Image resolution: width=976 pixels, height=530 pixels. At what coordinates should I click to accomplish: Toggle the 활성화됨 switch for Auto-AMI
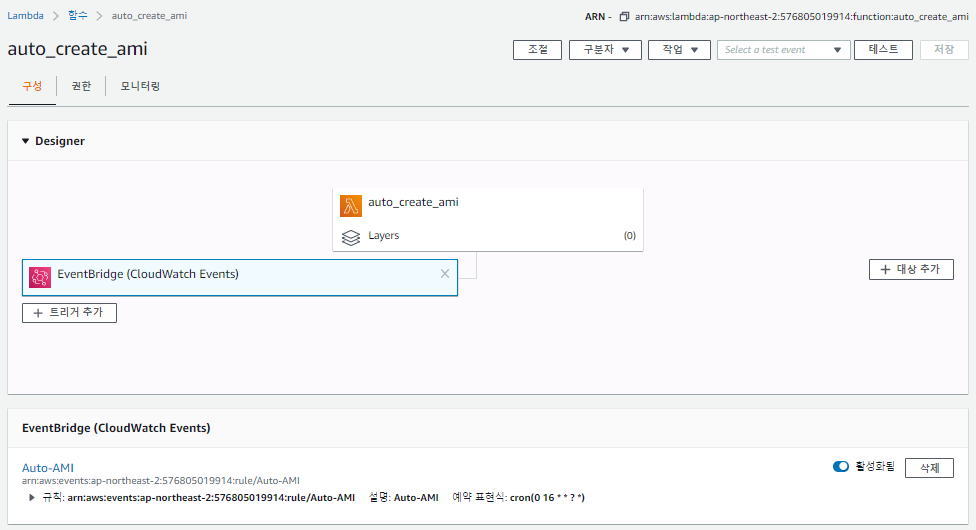coord(840,466)
